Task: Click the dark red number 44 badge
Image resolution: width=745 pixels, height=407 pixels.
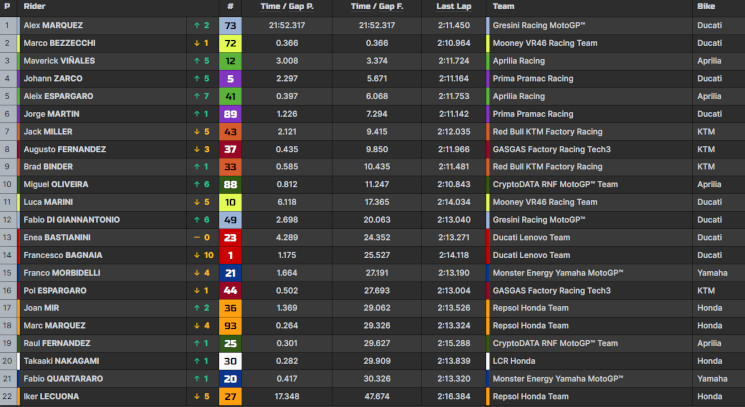Action: 230,291
